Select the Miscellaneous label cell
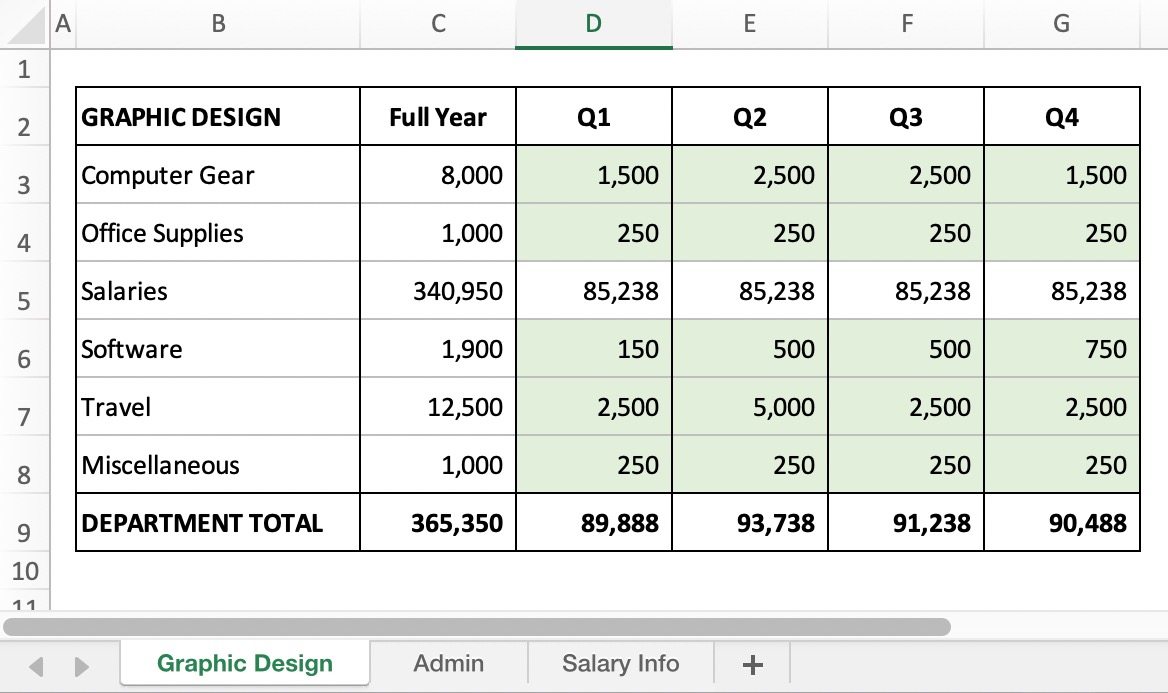Viewport: 1168px width, 693px height. click(x=218, y=465)
